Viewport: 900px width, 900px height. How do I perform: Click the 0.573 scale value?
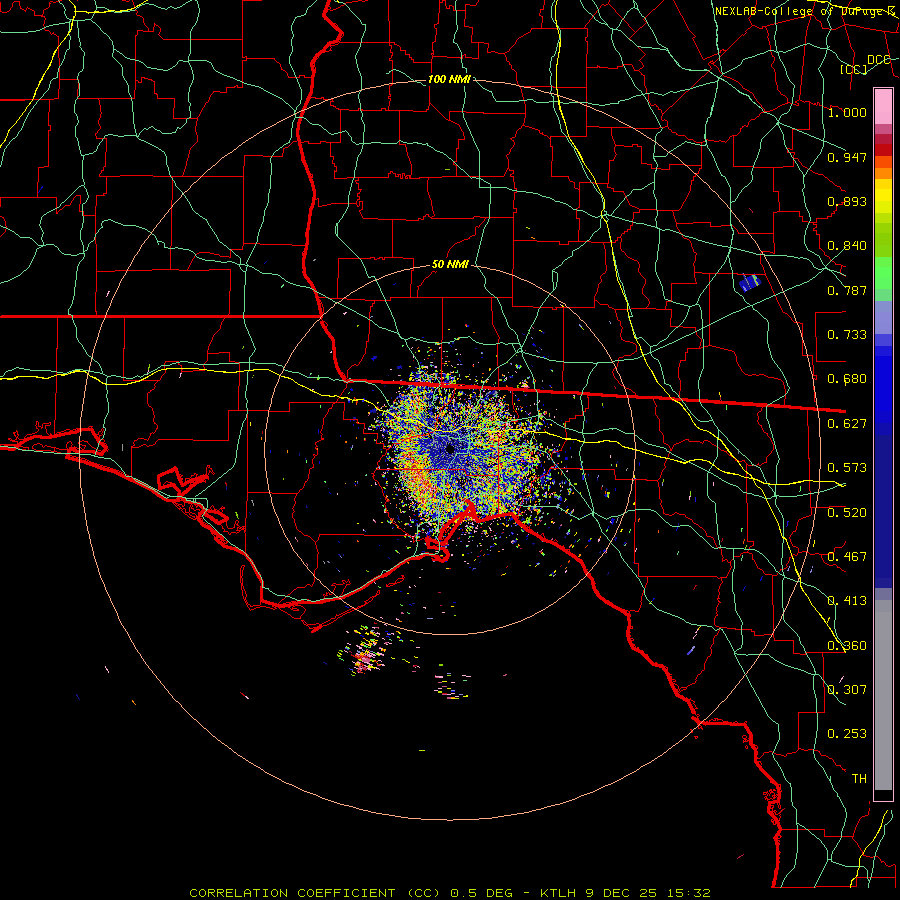coord(847,468)
